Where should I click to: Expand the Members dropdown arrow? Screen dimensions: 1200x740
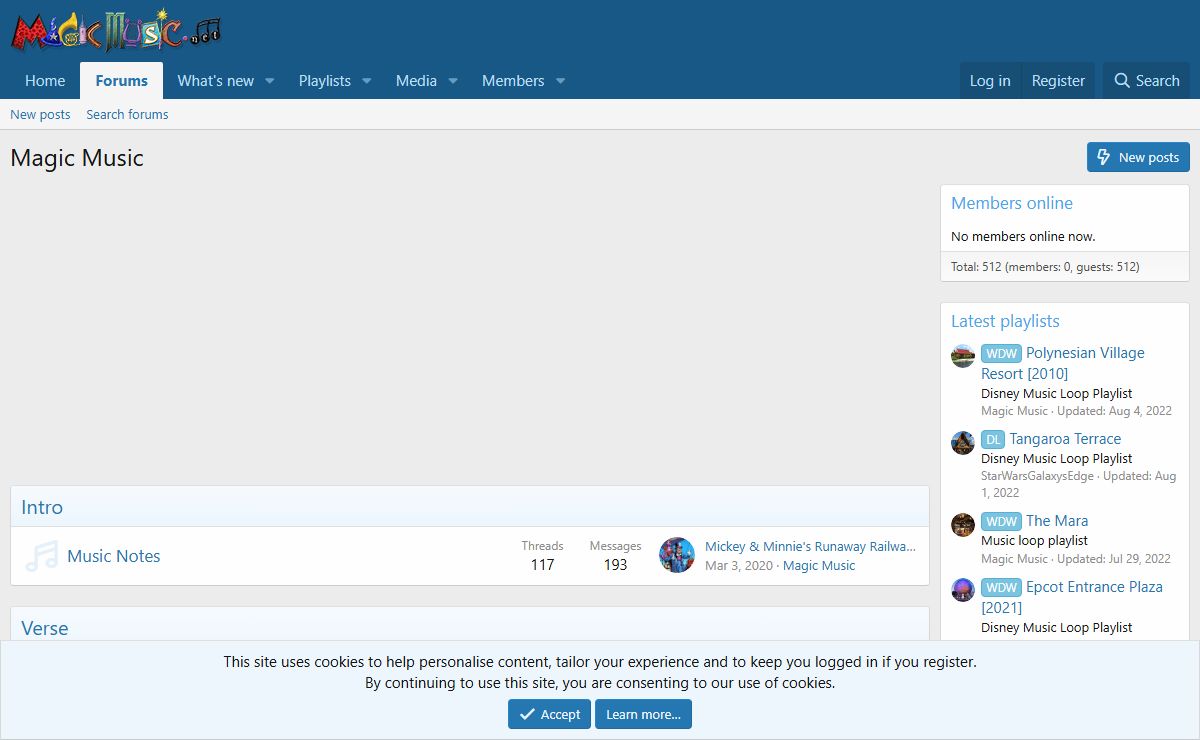[x=561, y=81]
